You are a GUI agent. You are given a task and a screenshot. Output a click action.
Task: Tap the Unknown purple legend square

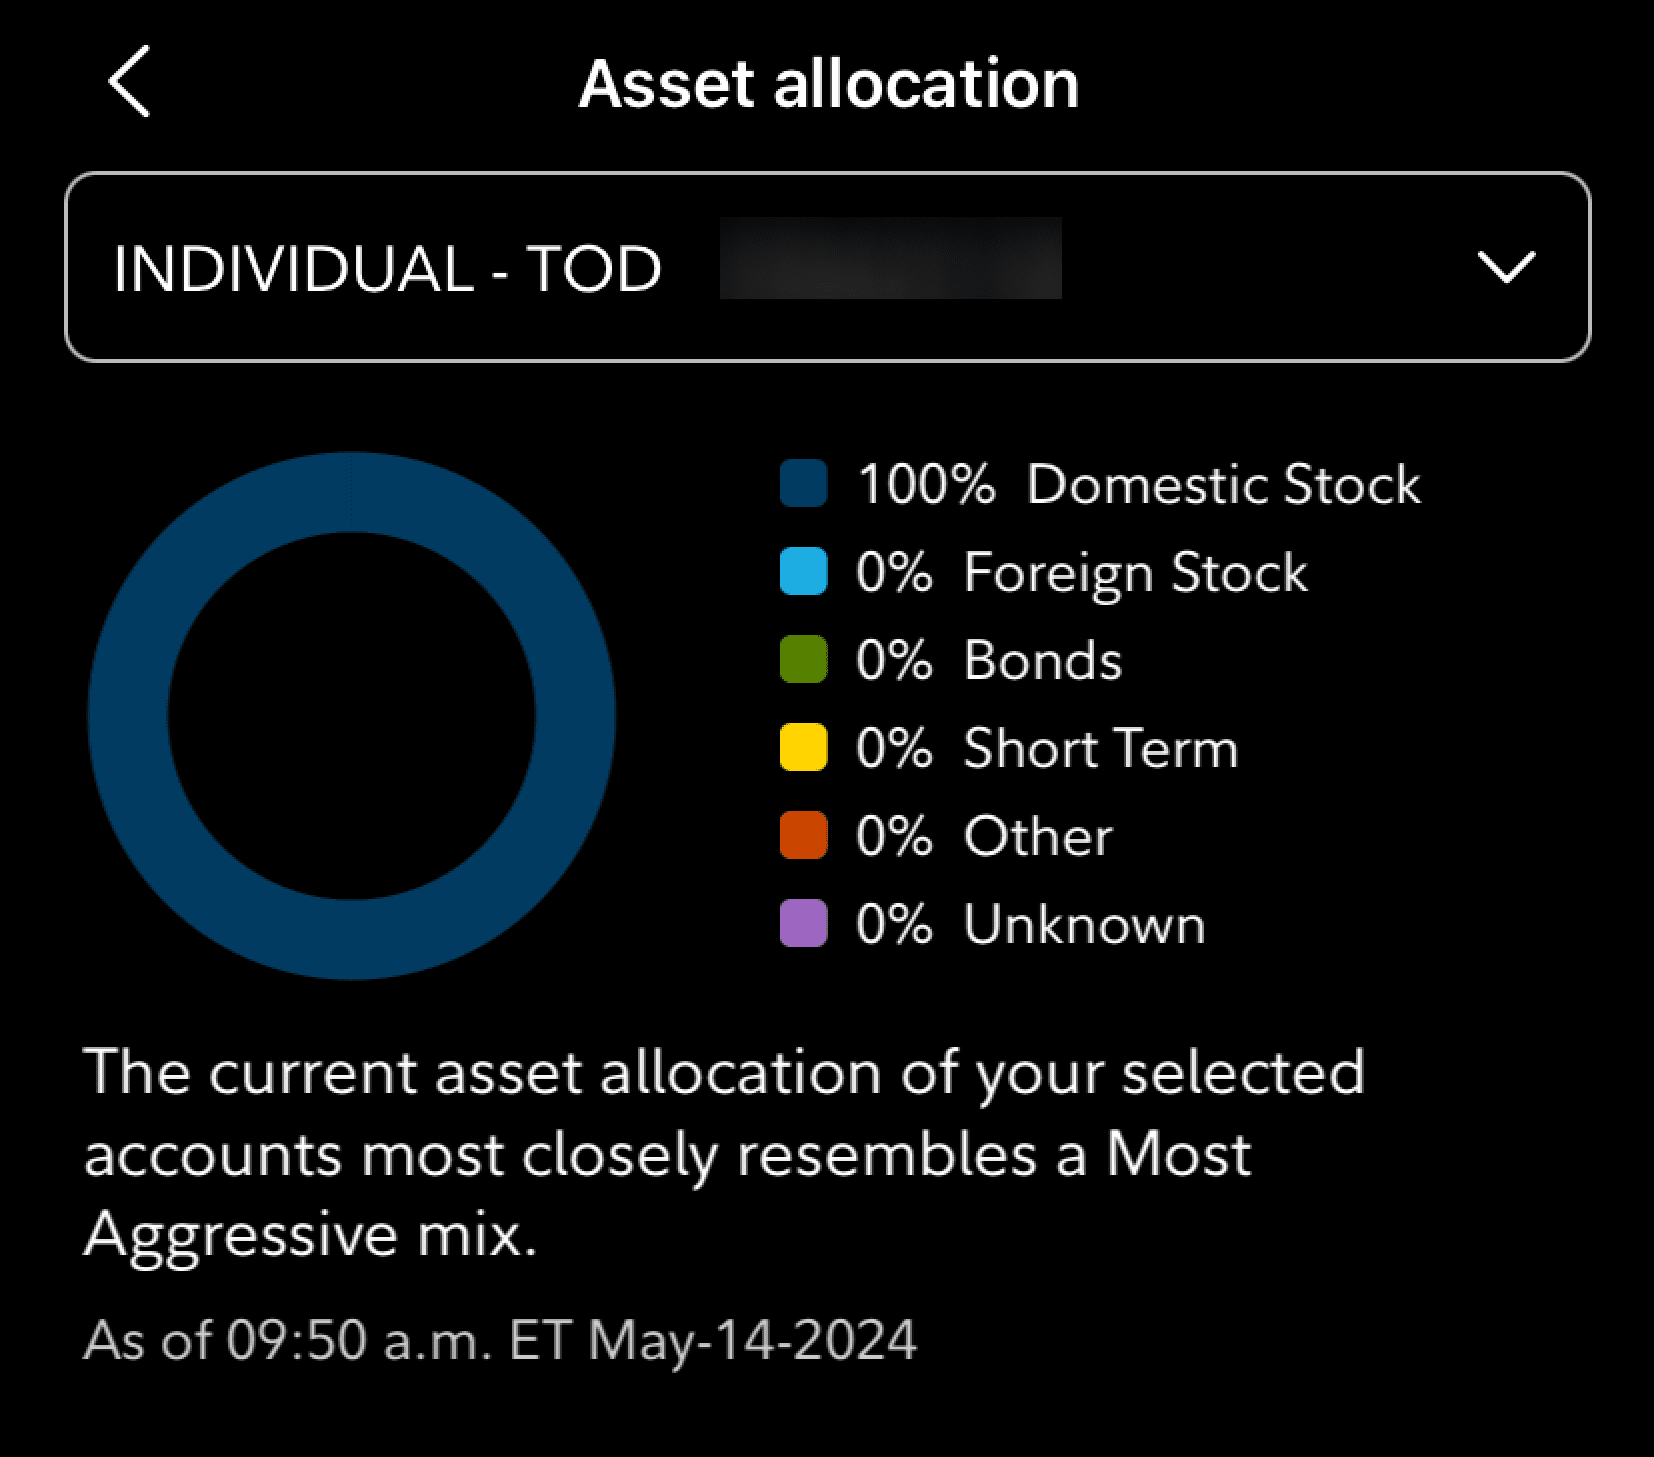point(803,924)
